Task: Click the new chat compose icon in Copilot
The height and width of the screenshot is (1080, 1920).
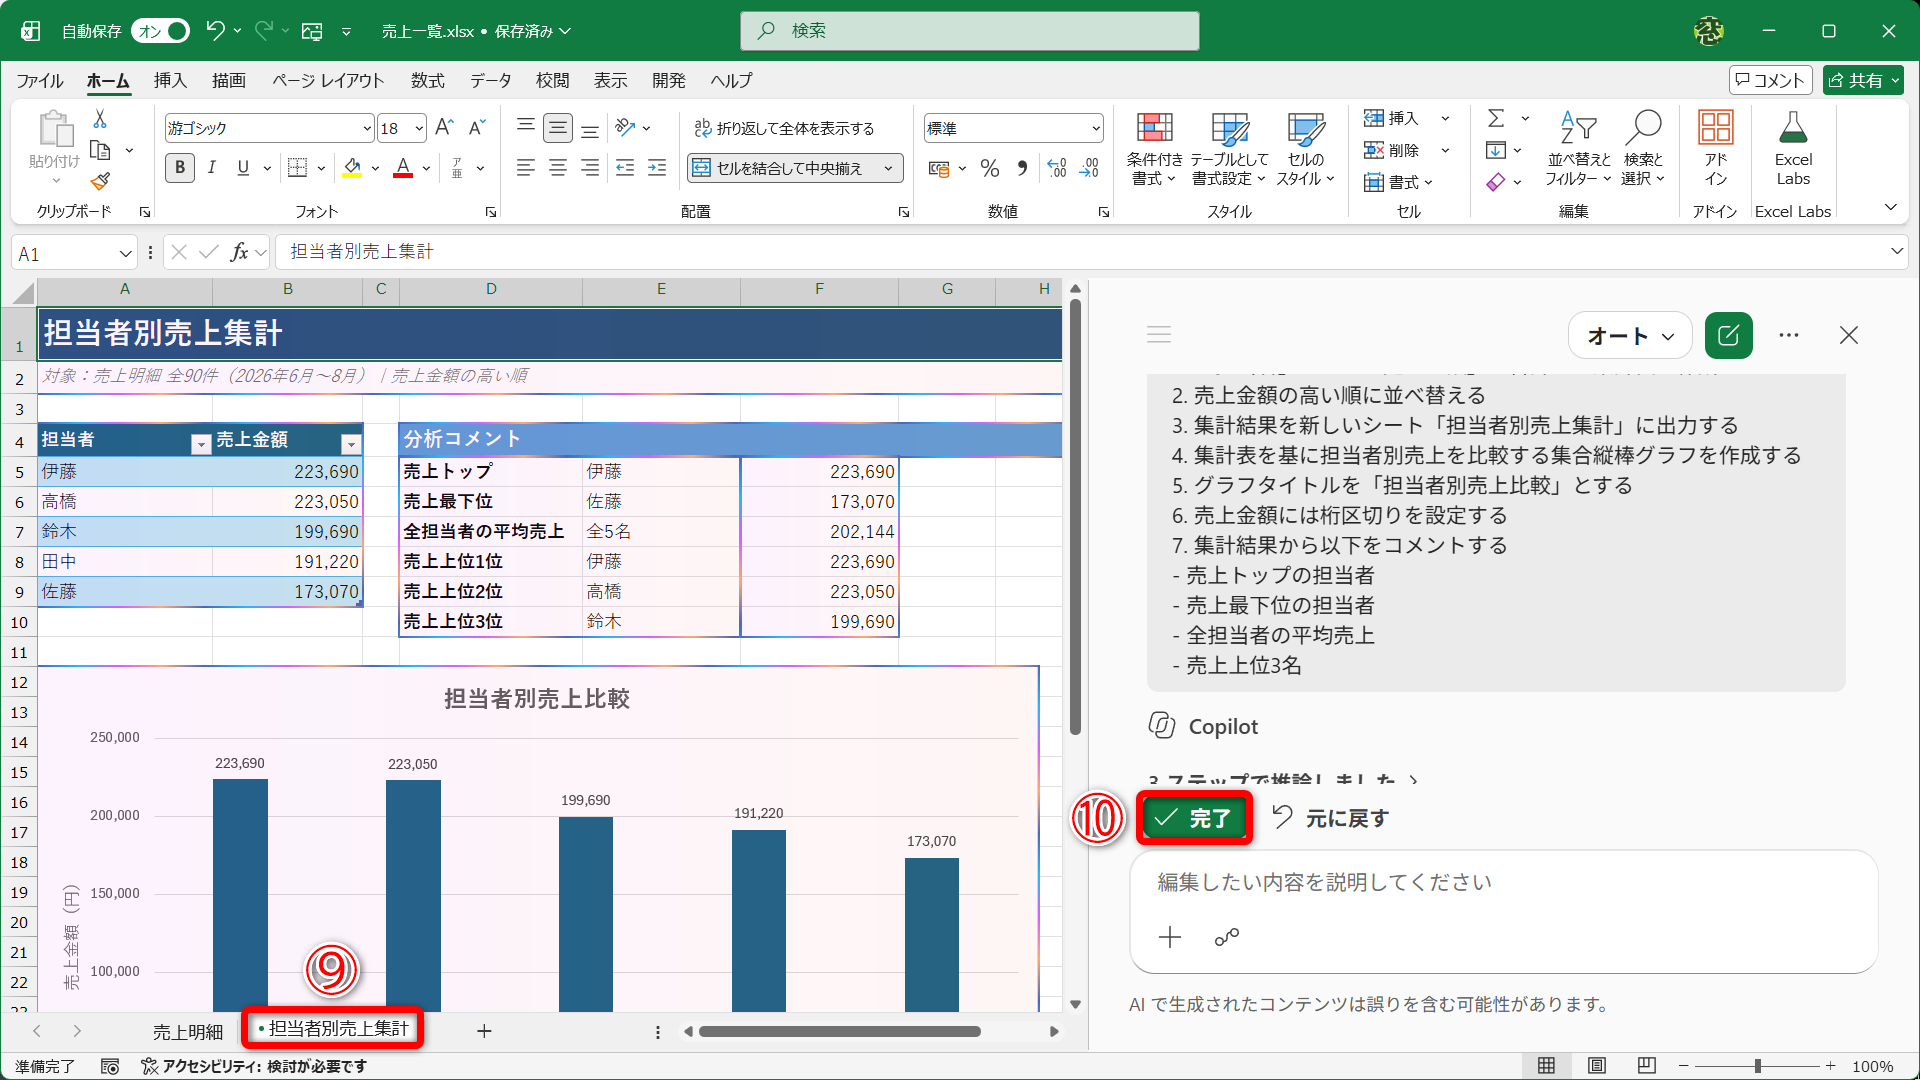Action: click(1729, 336)
